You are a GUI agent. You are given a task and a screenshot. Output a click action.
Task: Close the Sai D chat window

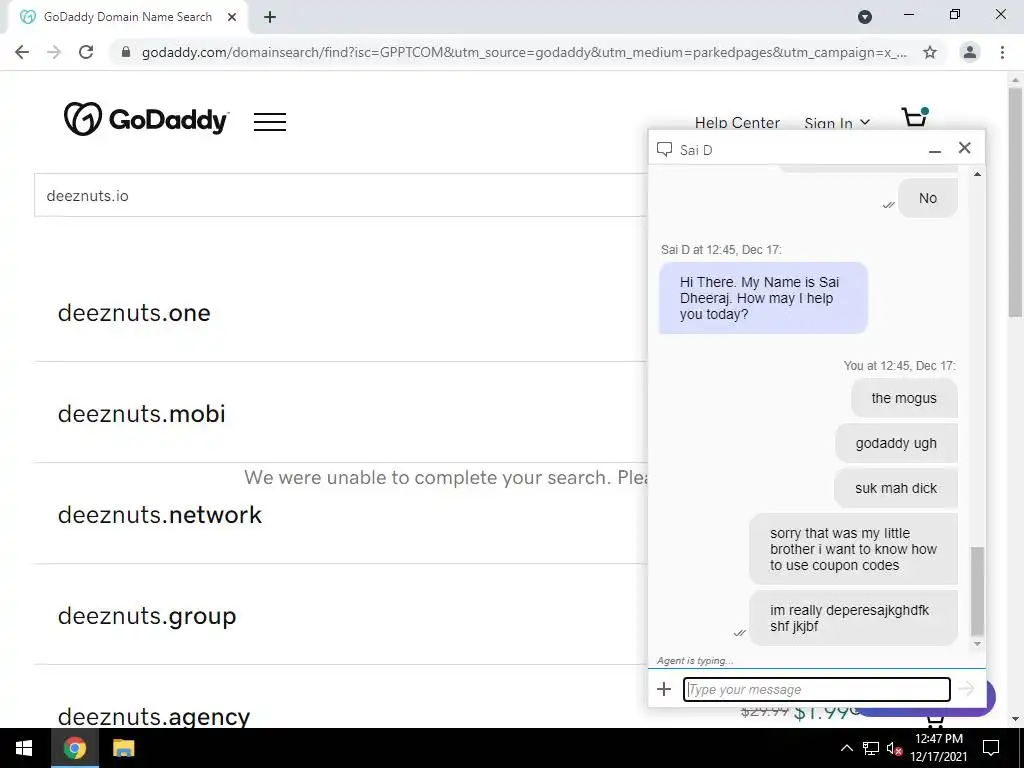[965, 148]
